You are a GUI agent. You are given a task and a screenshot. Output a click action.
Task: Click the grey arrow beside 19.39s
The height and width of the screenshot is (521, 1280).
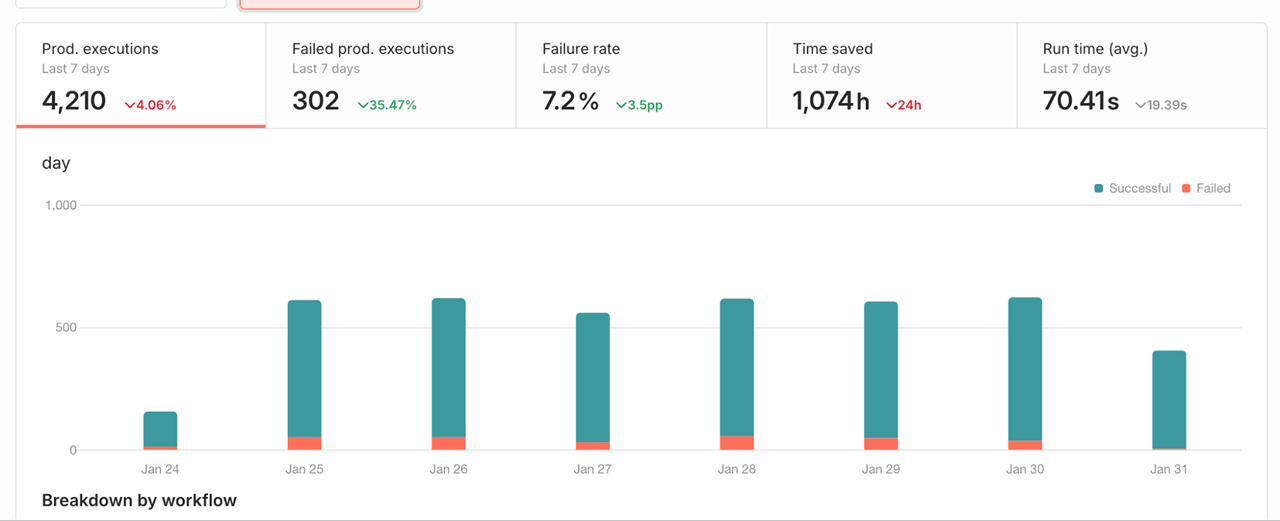[1140, 105]
